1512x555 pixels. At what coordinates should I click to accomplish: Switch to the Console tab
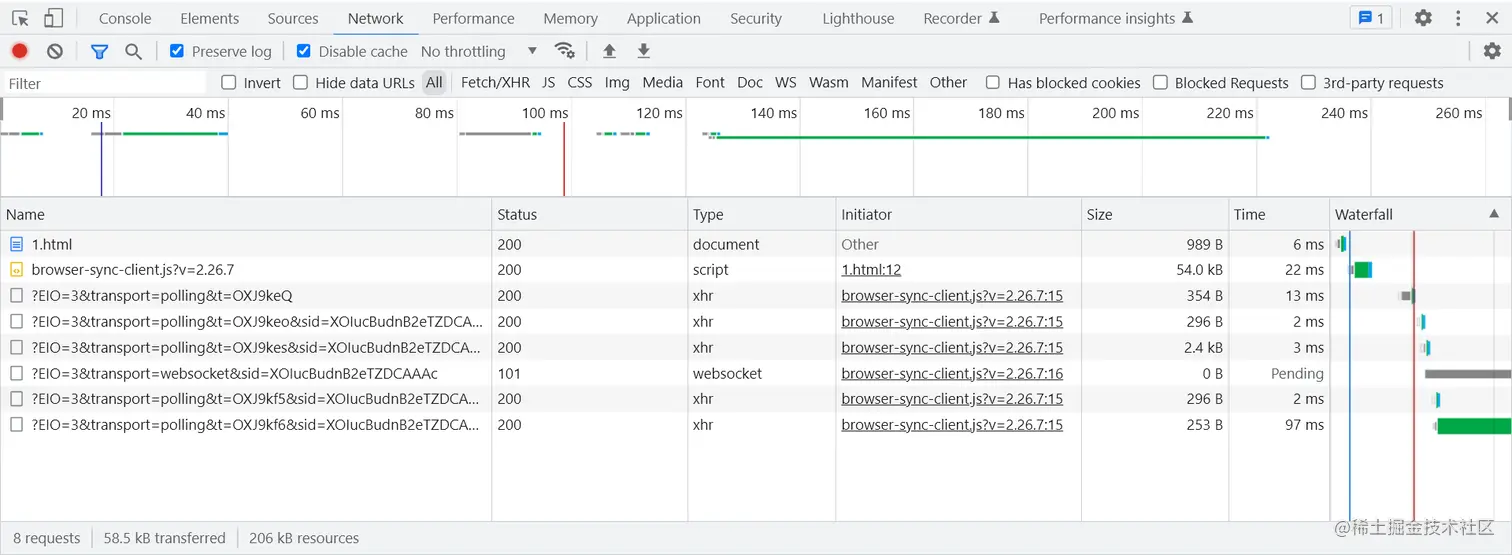pyautogui.click(x=125, y=18)
